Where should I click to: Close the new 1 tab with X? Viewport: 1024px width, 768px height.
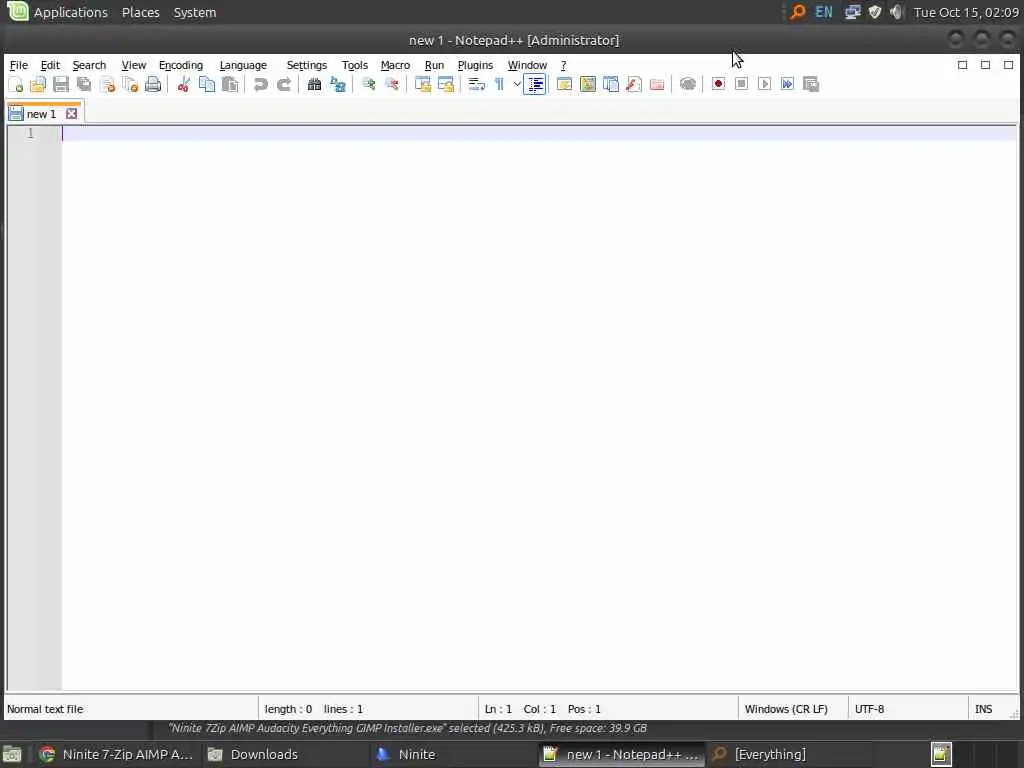click(x=72, y=114)
